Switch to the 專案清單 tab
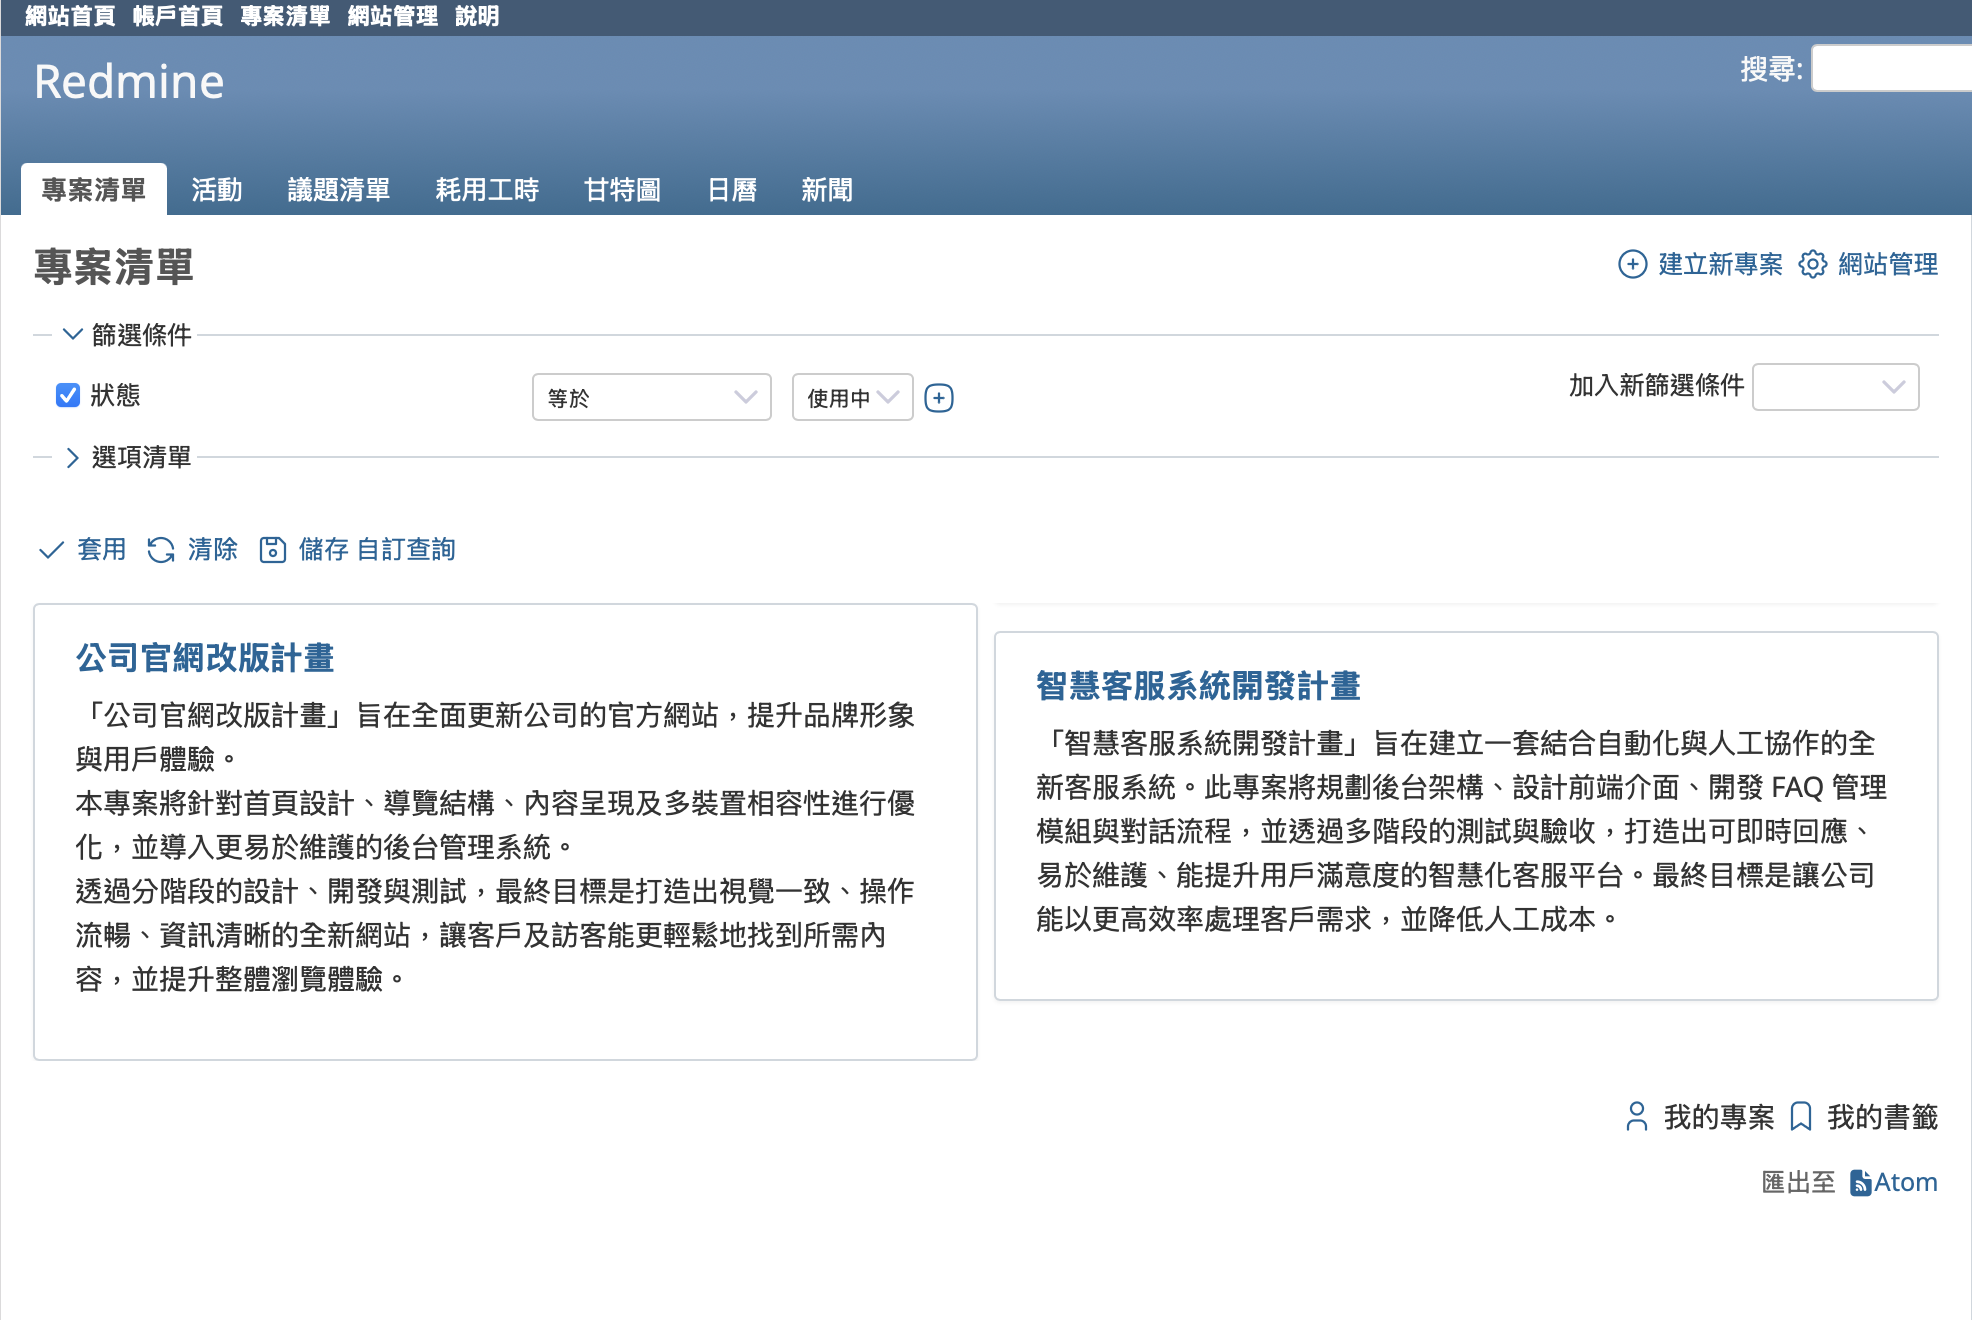This screenshot has height=1320, width=1972. point(94,189)
